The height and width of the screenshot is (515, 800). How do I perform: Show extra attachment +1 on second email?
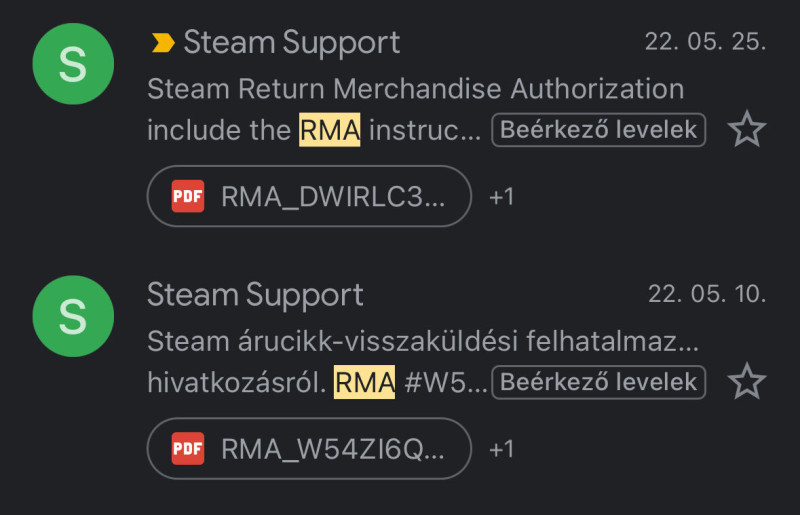[x=501, y=449]
